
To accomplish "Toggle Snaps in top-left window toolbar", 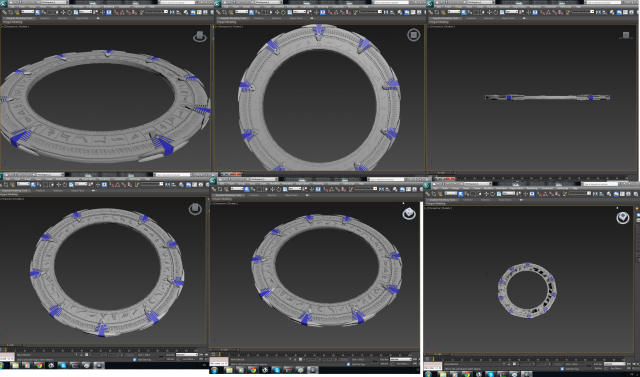I will pyautogui.click(x=116, y=12).
